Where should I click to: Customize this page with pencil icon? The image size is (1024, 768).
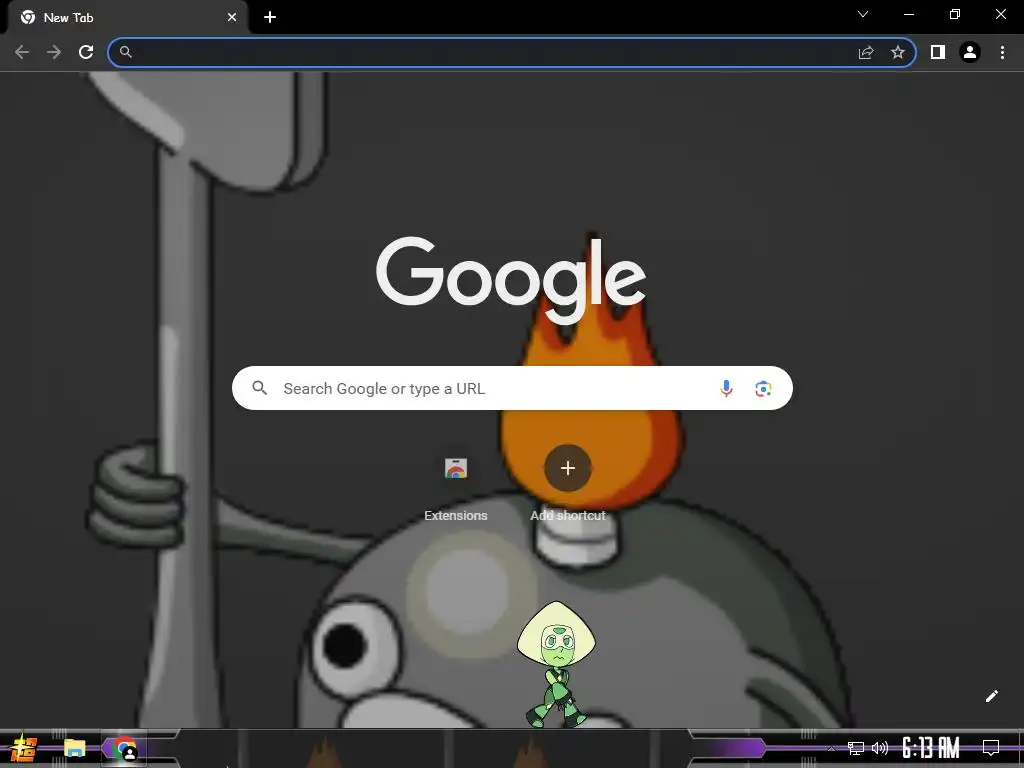tap(992, 696)
